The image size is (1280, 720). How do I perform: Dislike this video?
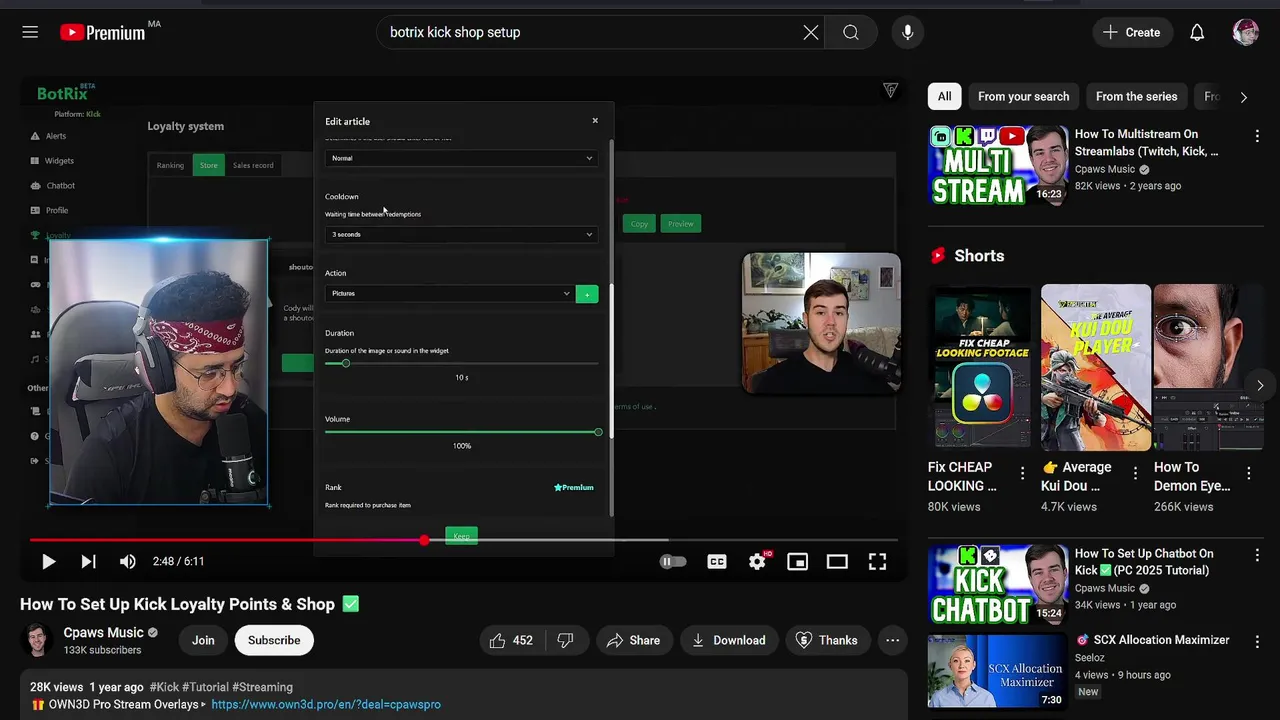pyautogui.click(x=565, y=640)
